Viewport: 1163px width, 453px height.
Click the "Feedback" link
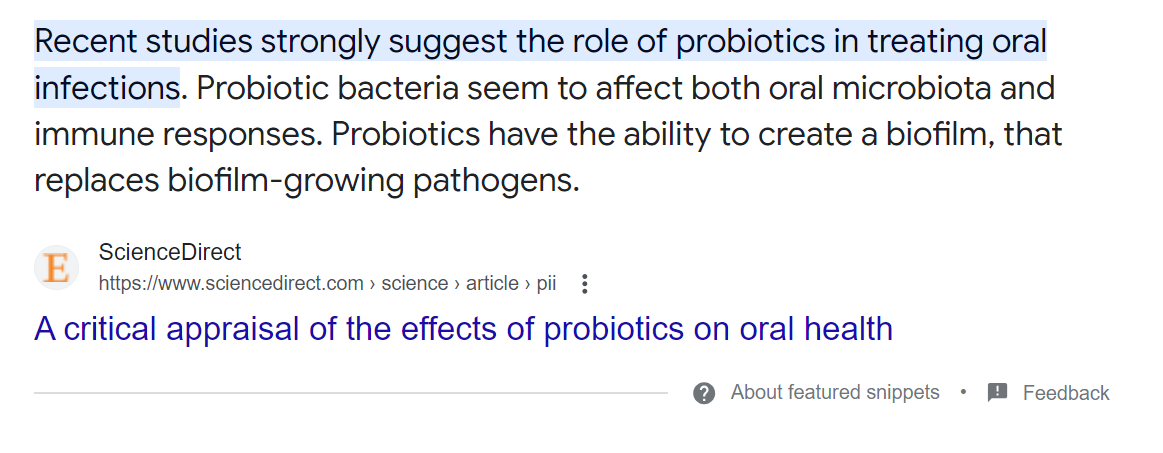pos(1065,393)
